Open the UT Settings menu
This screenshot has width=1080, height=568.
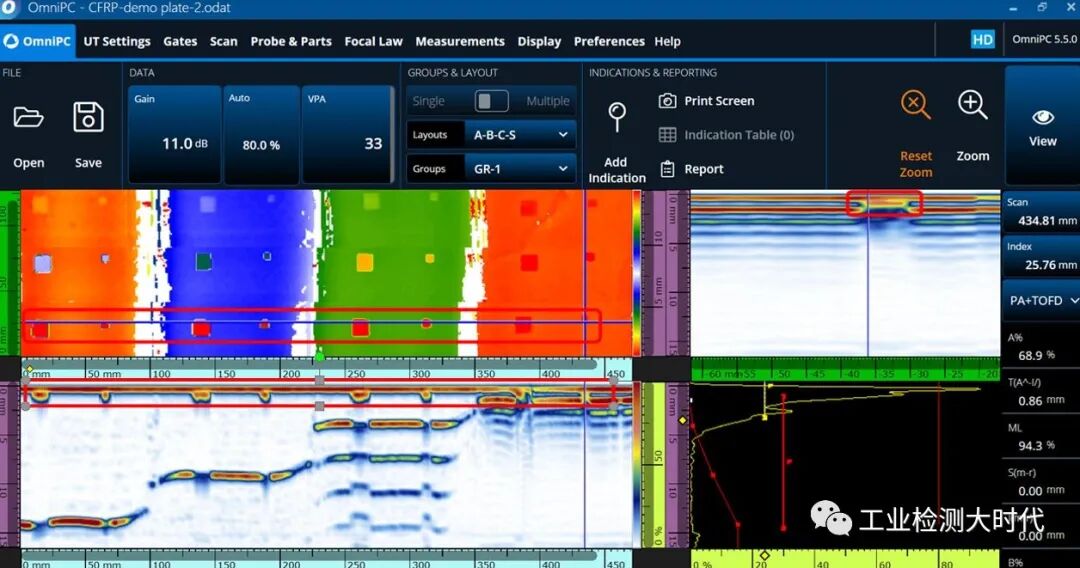point(117,41)
